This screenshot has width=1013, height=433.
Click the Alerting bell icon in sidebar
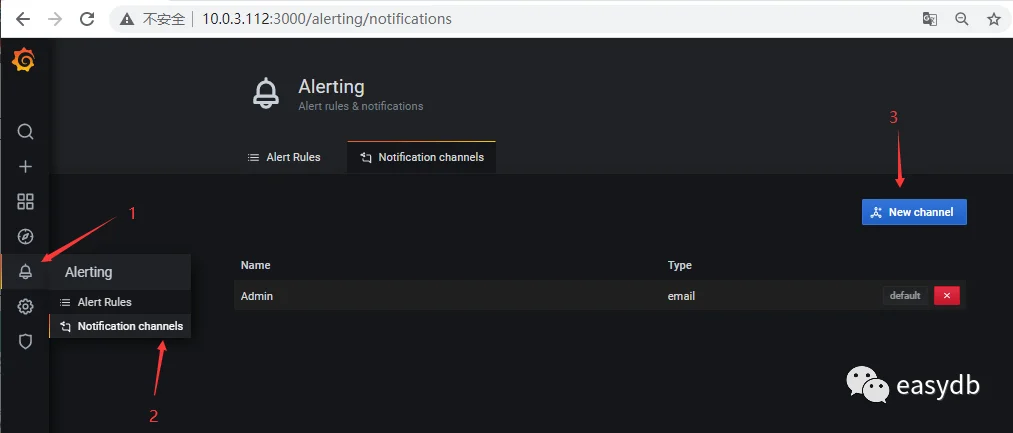(25, 271)
